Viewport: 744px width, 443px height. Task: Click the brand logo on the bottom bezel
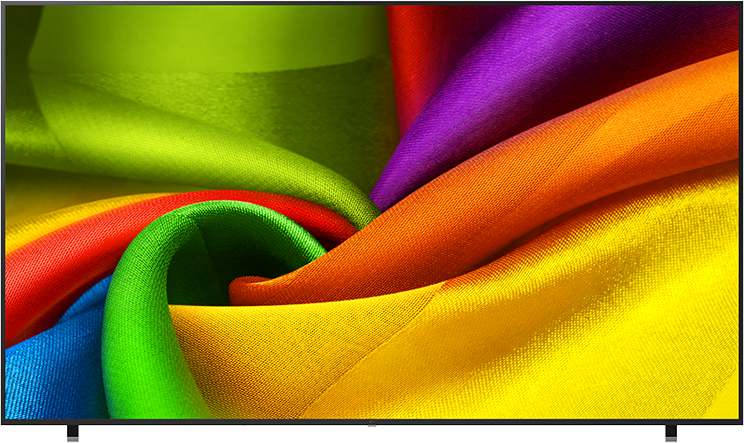point(372,422)
